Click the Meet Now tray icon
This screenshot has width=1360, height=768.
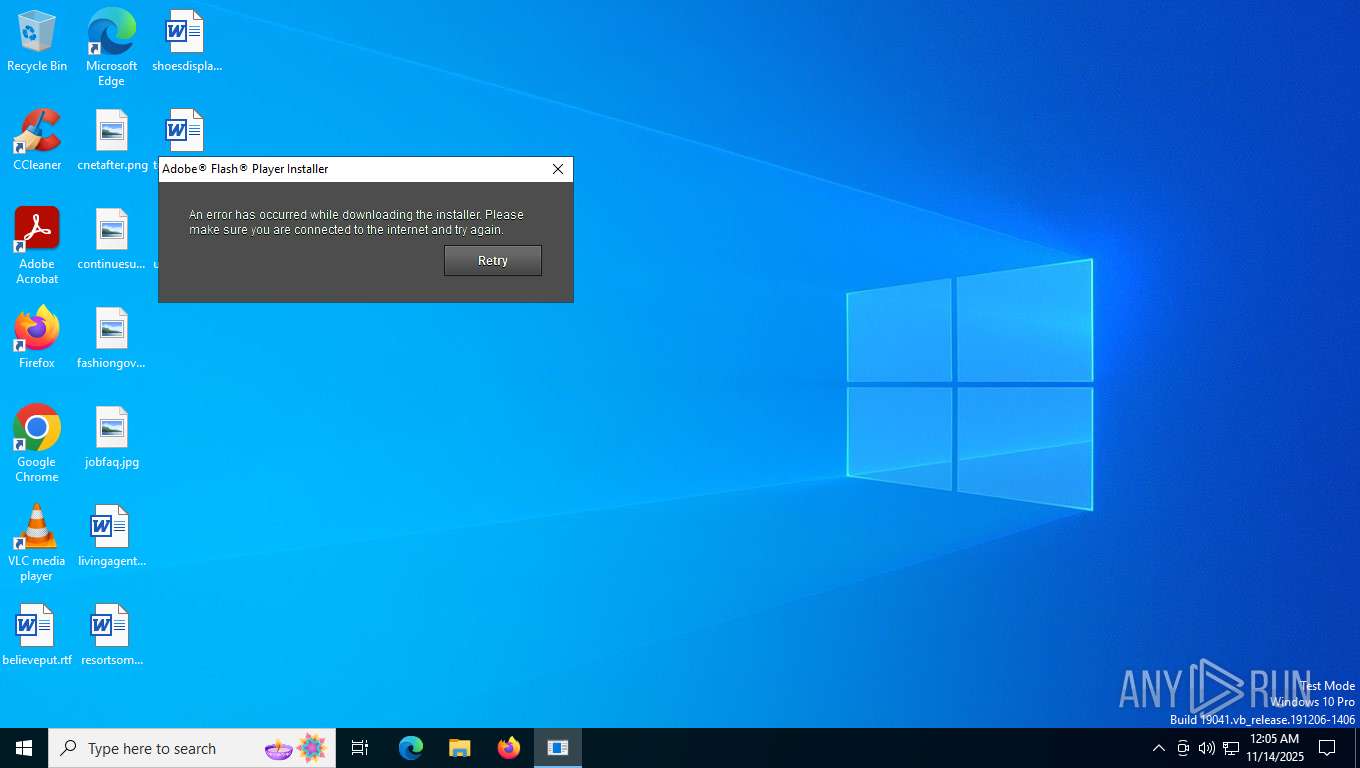tap(1183, 748)
